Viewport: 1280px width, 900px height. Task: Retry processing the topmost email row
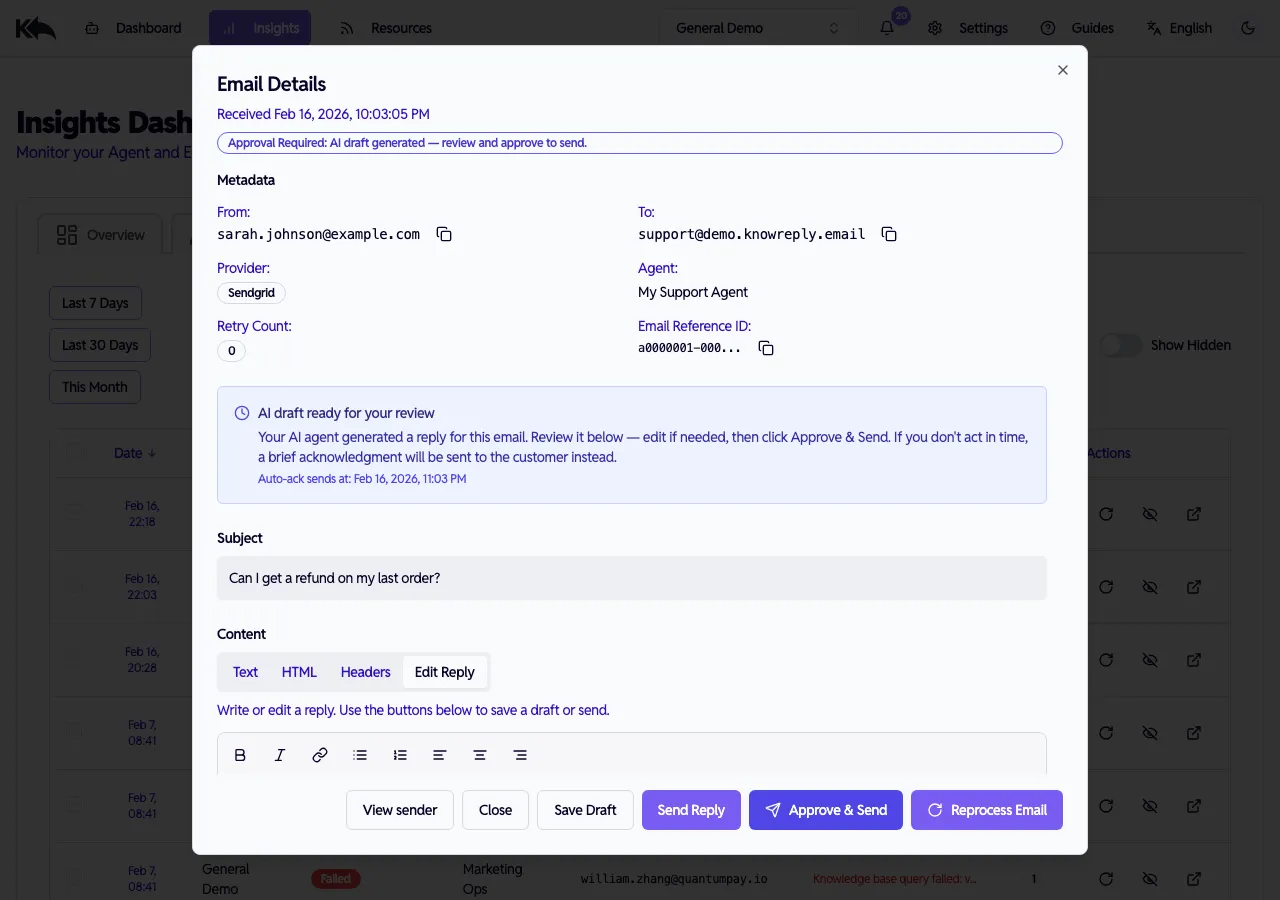point(1106,513)
